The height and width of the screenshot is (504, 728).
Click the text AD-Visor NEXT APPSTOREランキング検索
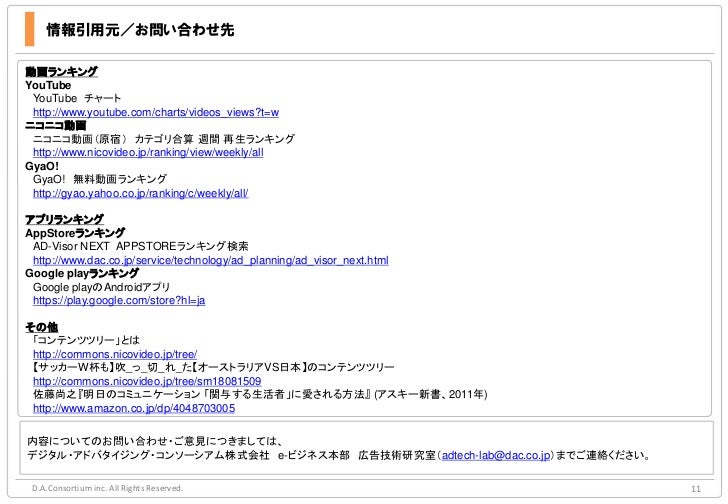click(141, 246)
